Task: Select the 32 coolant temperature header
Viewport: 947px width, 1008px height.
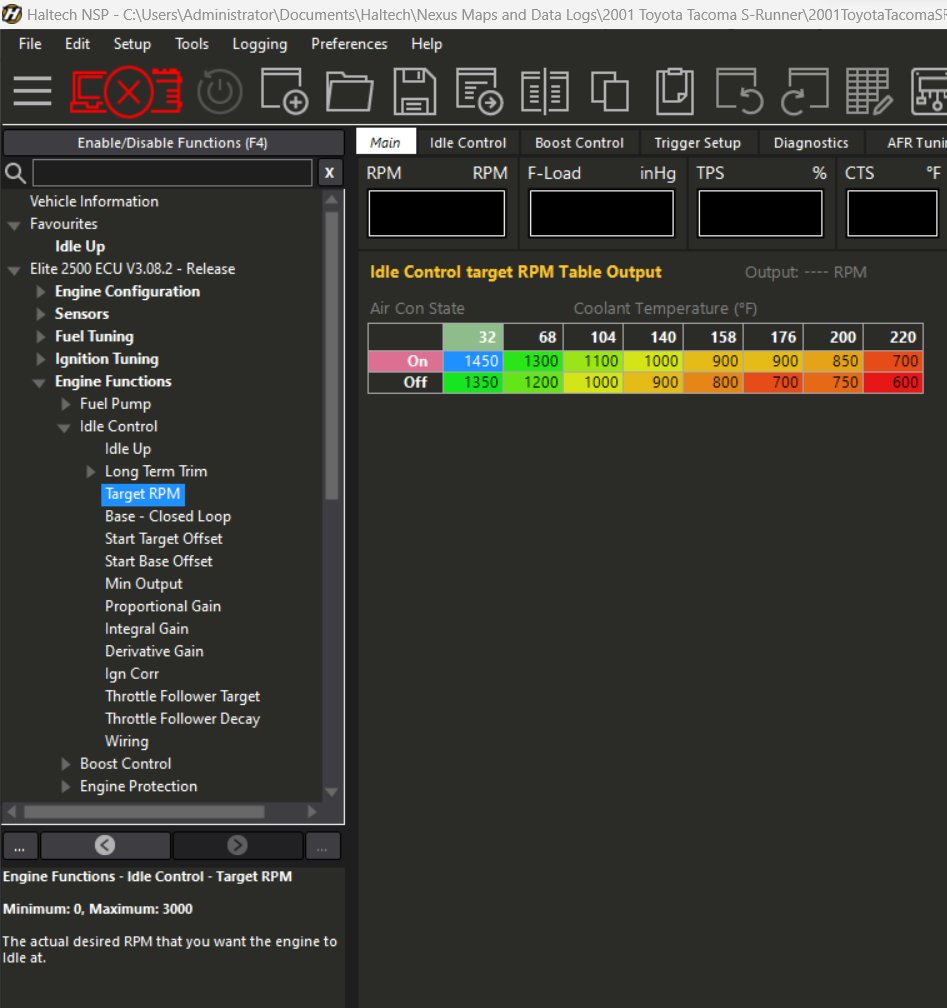Action: [x=473, y=337]
